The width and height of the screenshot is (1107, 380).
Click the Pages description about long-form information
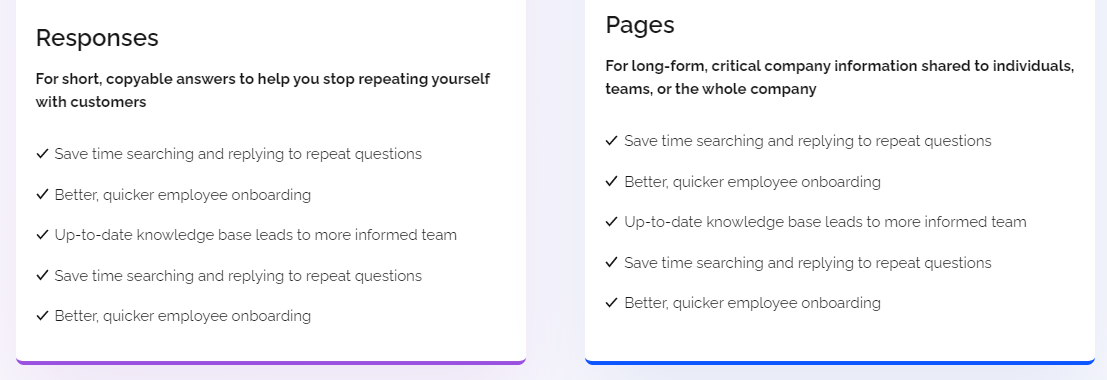click(840, 78)
